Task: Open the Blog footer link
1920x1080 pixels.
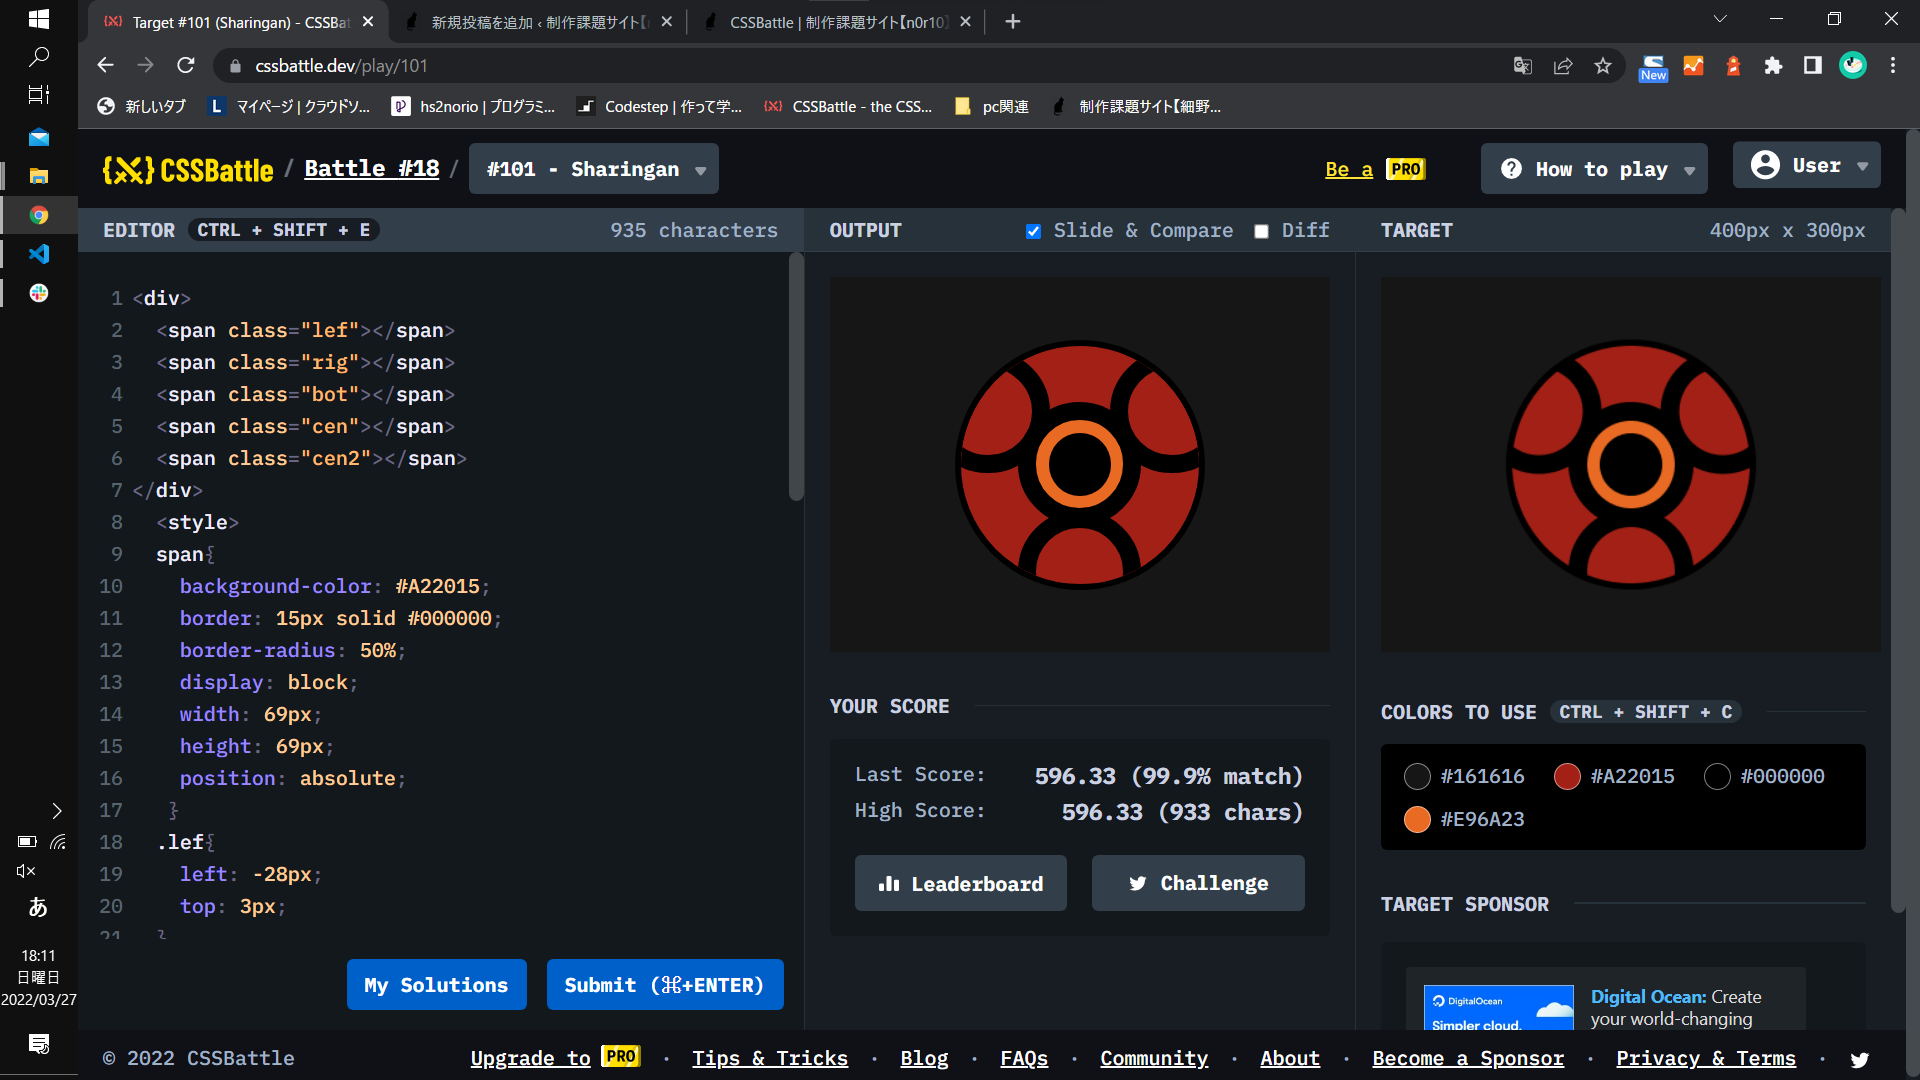Action: [x=923, y=1058]
